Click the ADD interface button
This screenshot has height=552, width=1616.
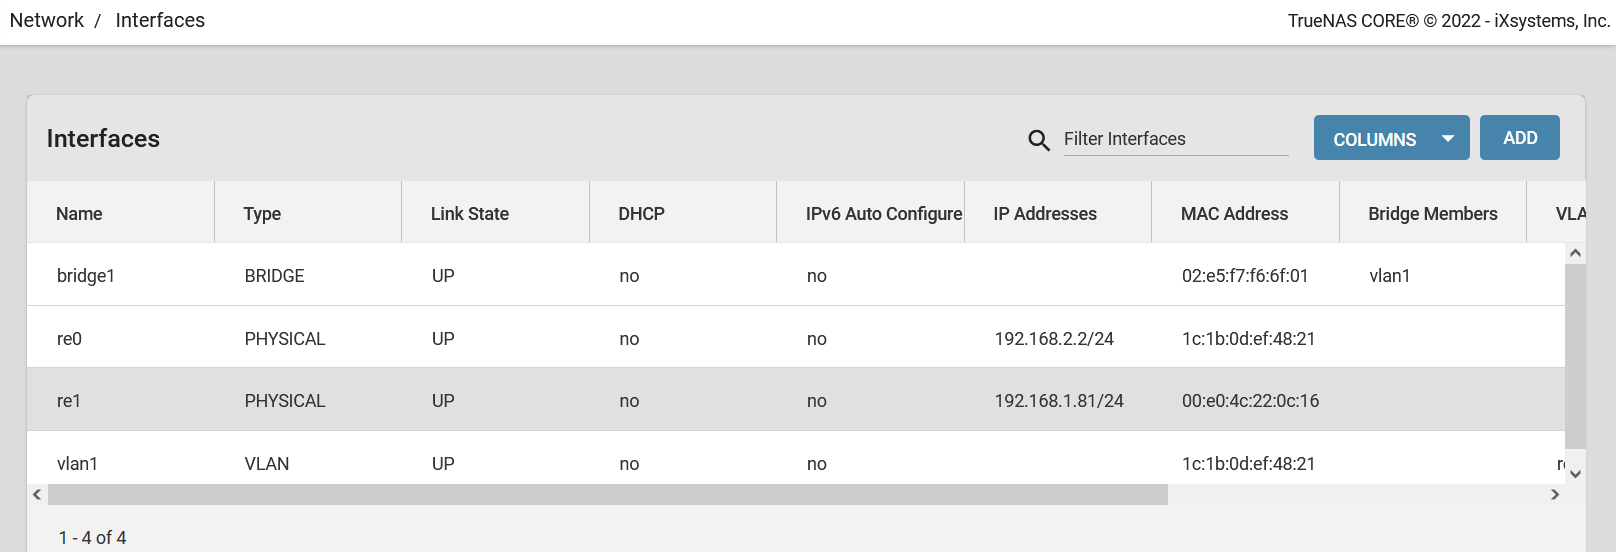[1519, 138]
